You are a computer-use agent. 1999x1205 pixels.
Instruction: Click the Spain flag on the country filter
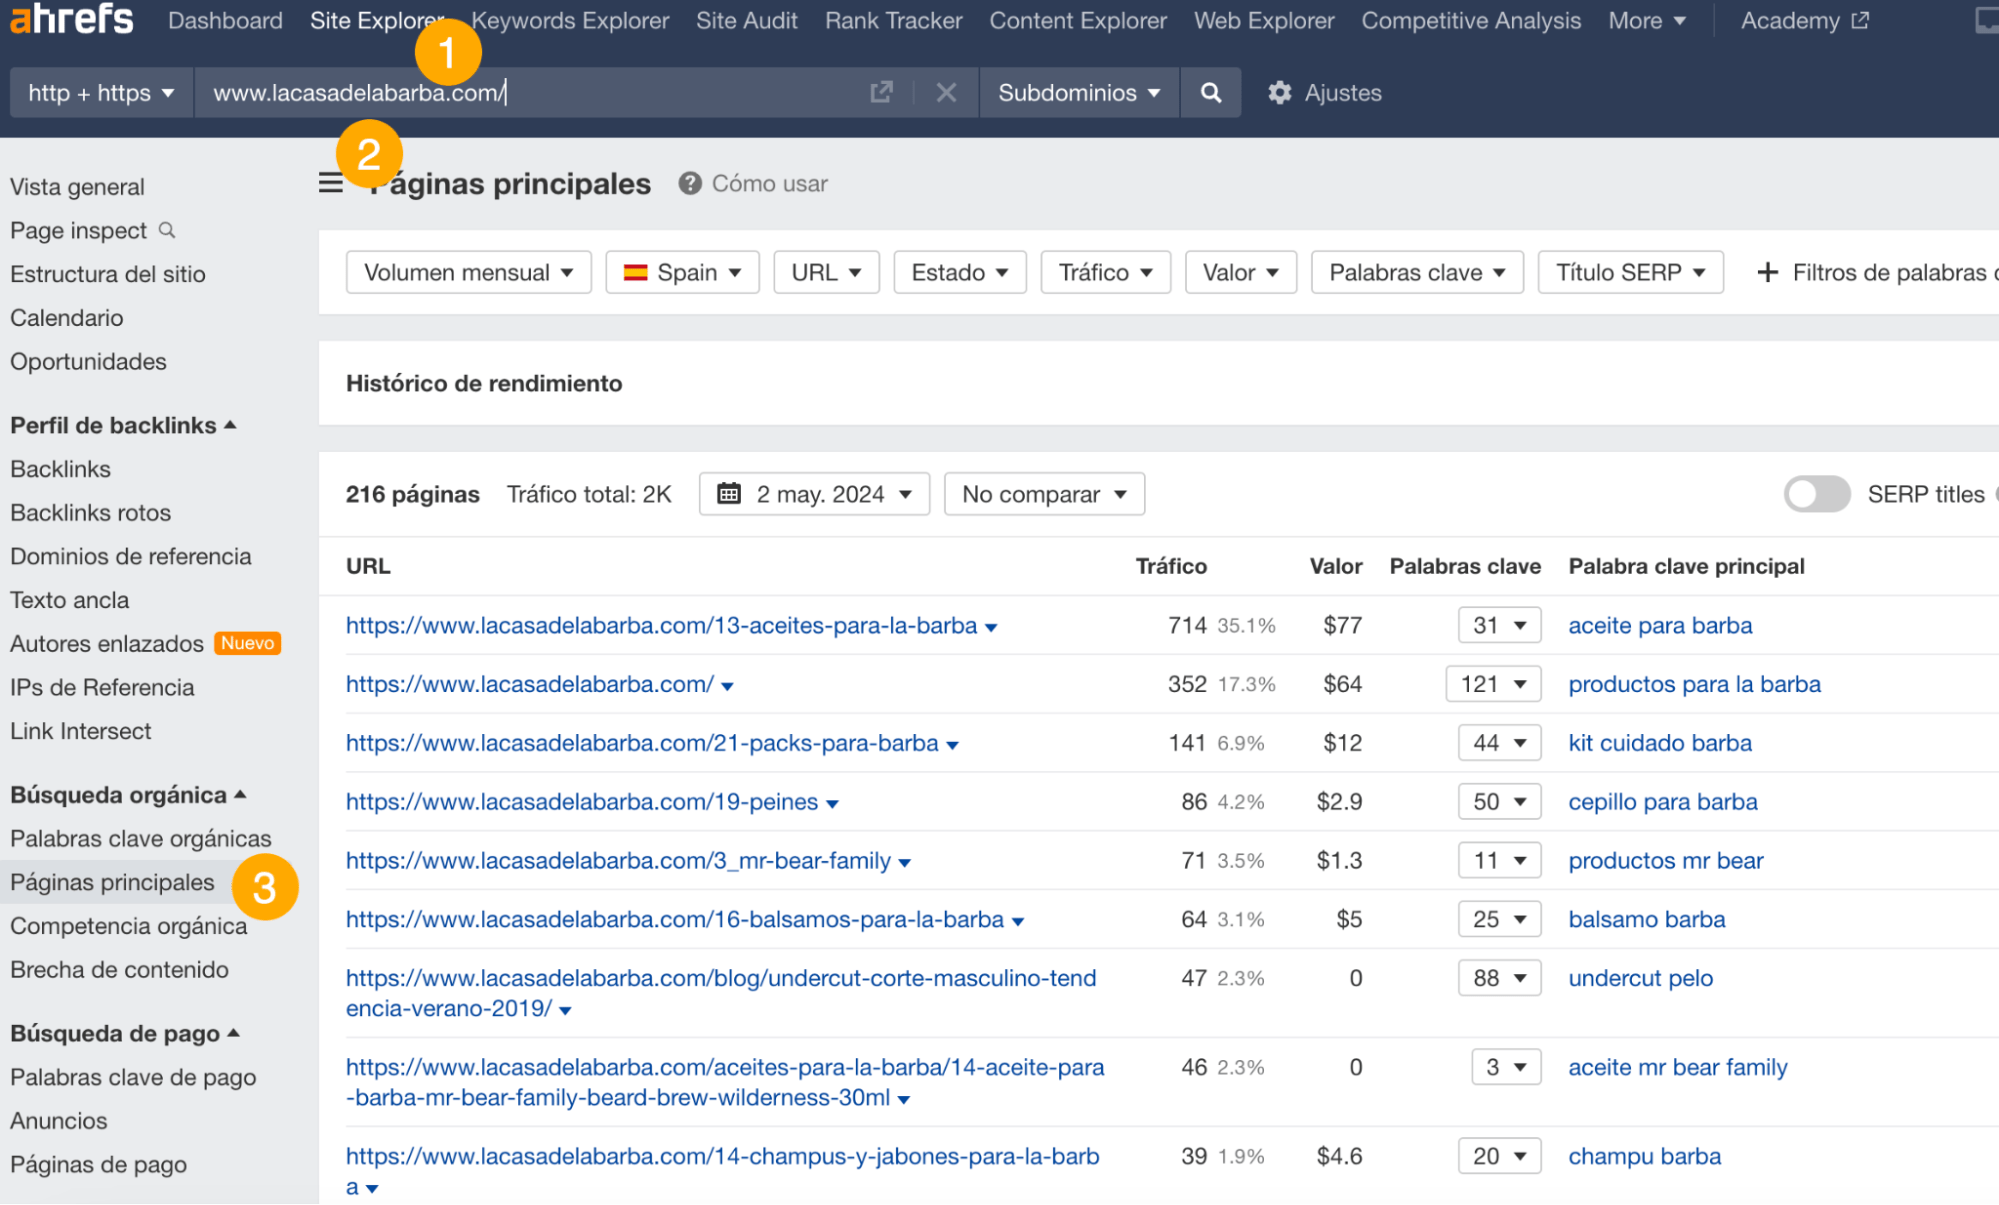click(637, 271)
